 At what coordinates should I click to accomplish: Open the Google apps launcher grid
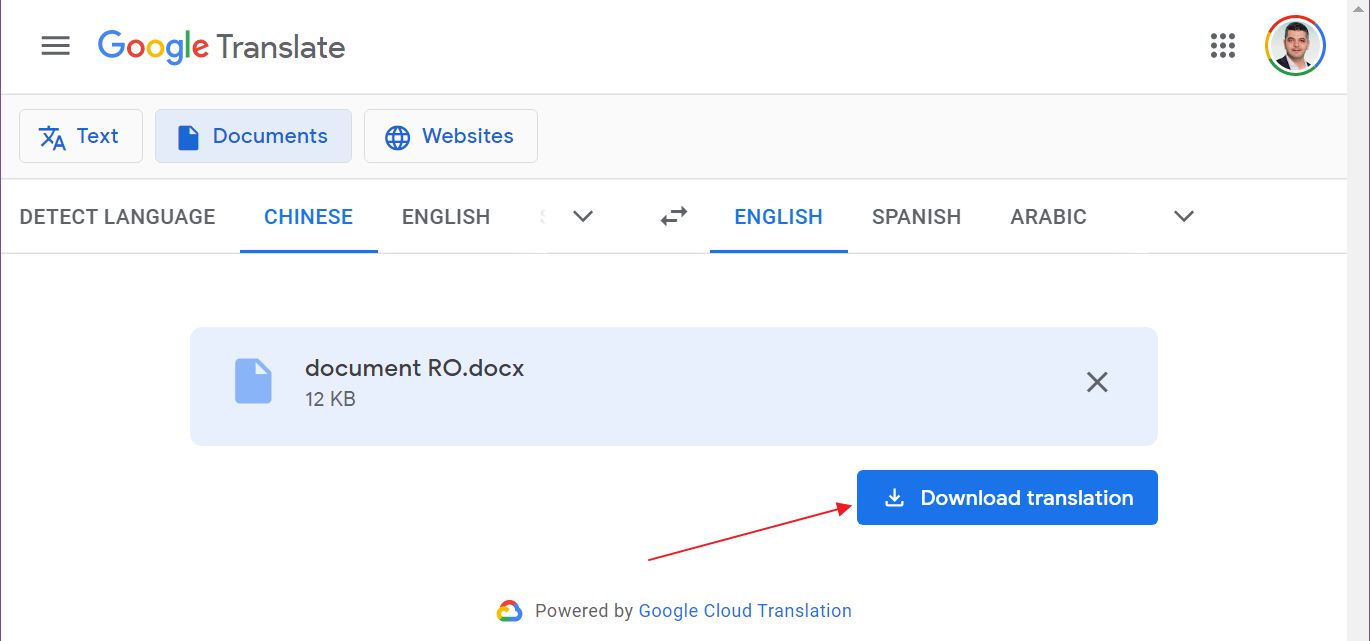point(1222,46)
